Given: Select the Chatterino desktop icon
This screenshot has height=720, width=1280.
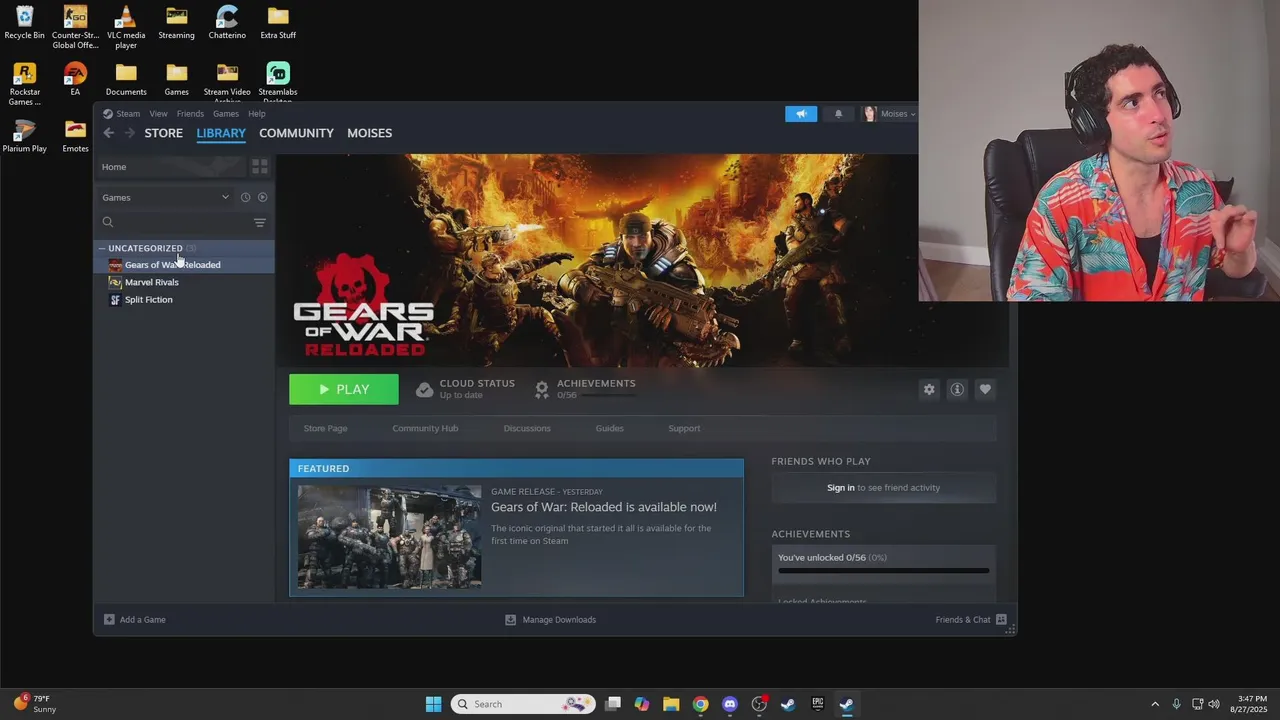Looking at the screenshot, I should pos(227,23).
